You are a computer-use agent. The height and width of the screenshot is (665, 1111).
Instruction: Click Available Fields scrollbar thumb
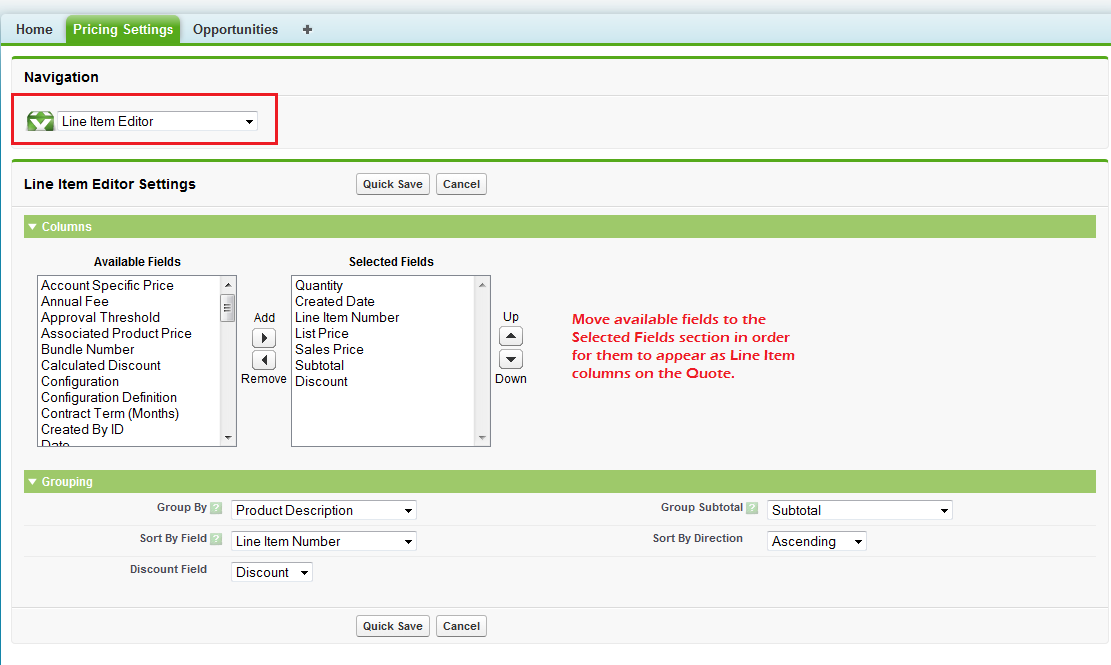pyautogui.click(x=228, y=308)
